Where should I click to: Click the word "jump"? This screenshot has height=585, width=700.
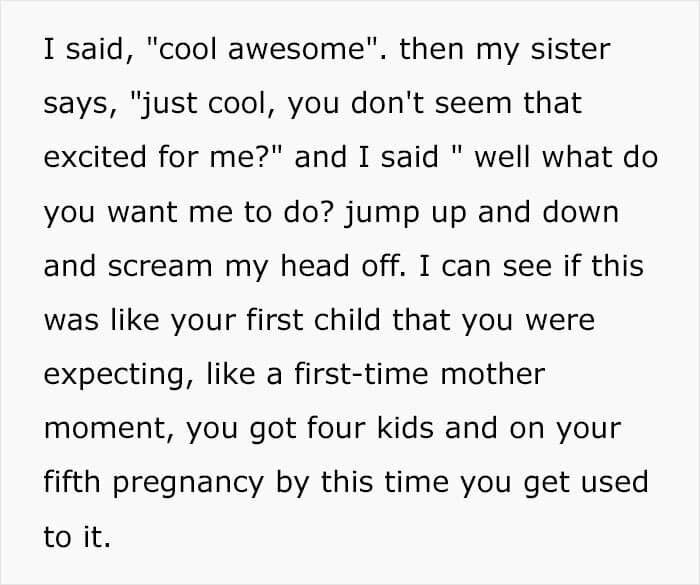point(382,213)
